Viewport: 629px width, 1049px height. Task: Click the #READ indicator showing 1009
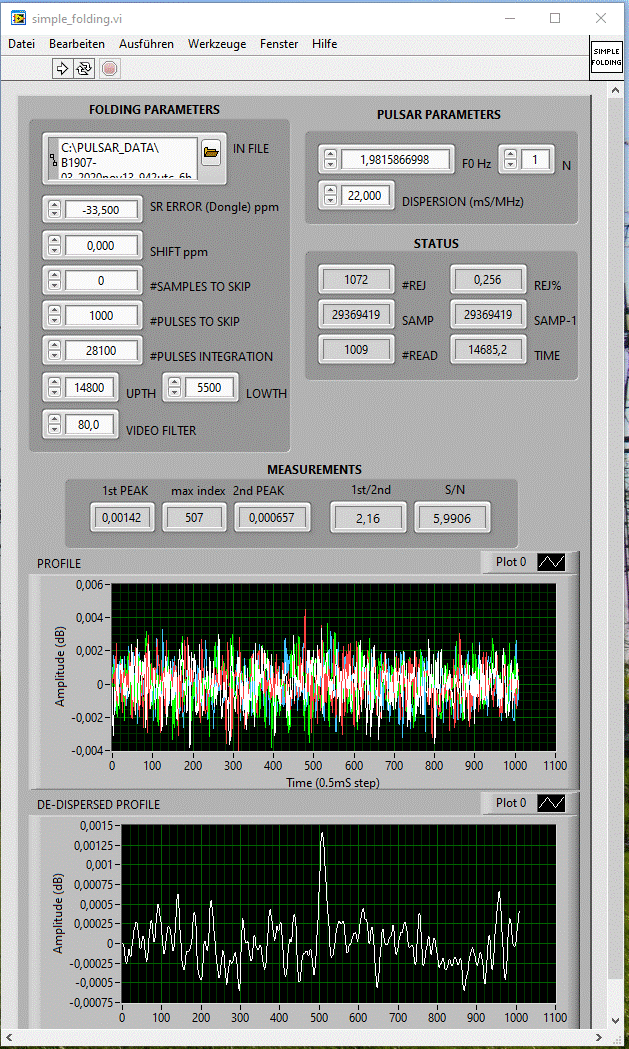[x=356, y=349]
